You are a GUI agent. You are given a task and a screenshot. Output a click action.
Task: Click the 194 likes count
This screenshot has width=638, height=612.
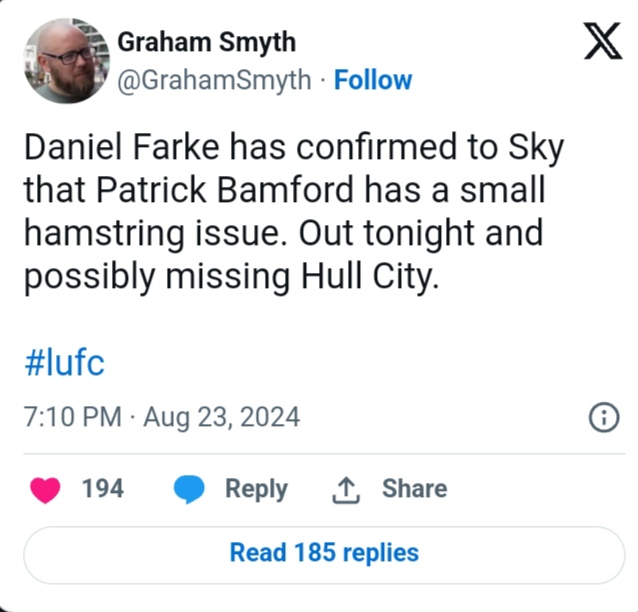[x=102, y=489]
